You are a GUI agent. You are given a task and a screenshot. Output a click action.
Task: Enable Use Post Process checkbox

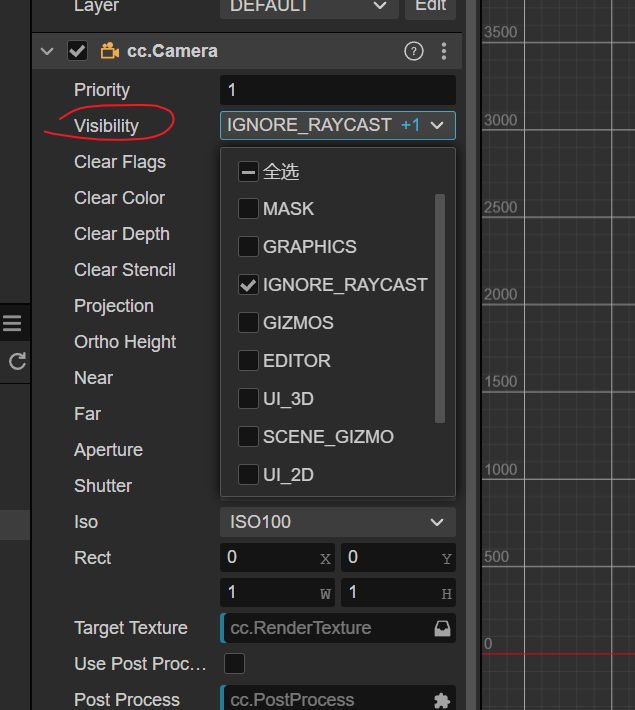pyautogui.click(x=234, y=664)
